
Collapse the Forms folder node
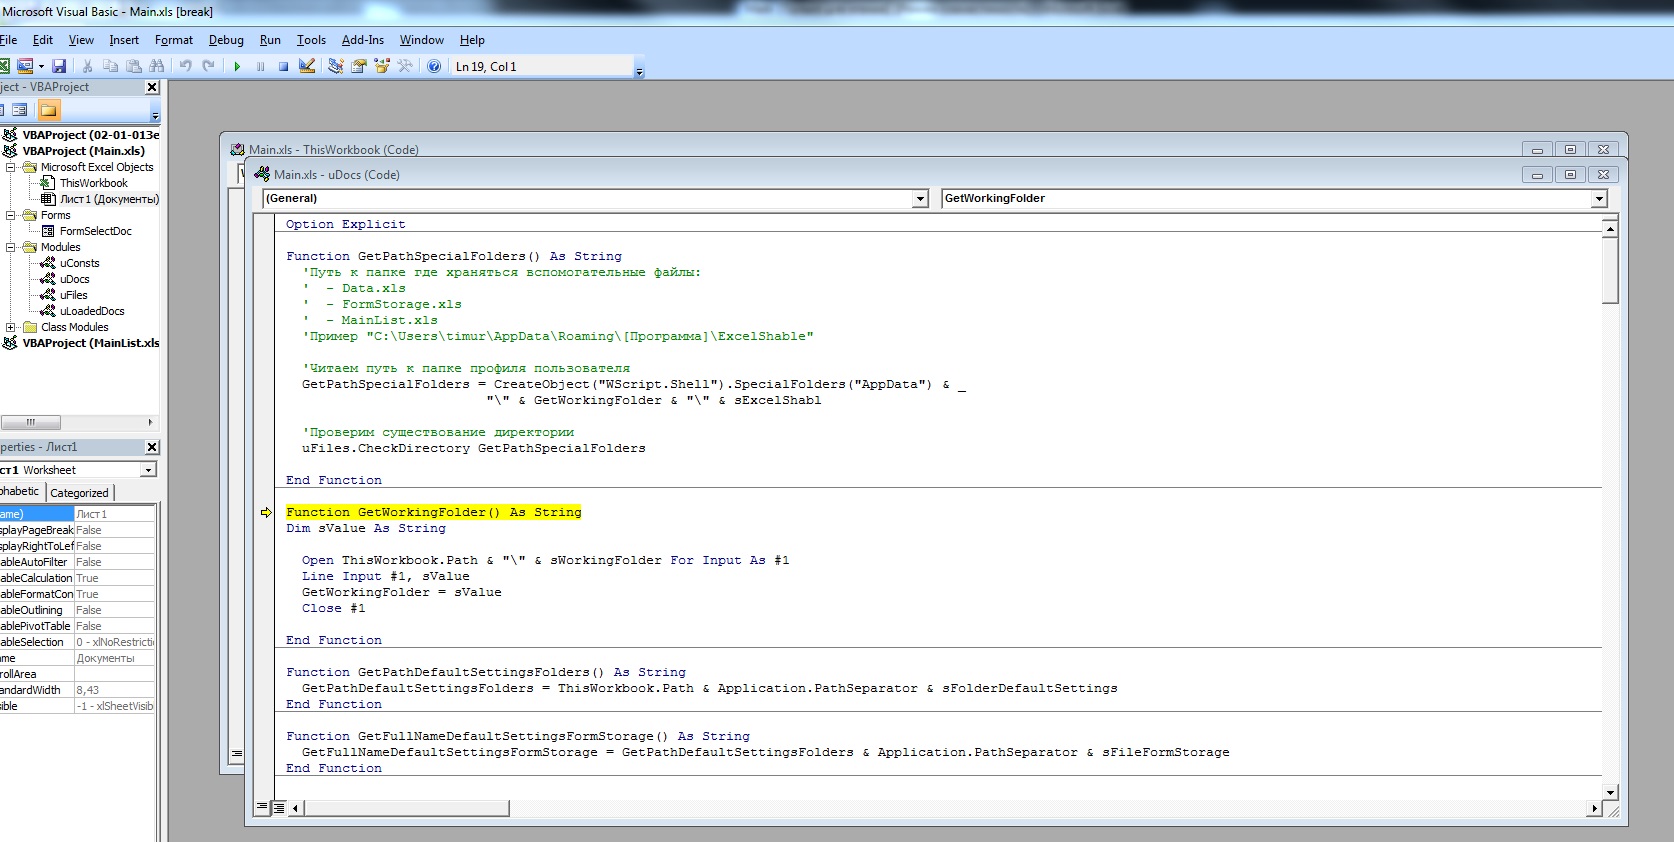(11, 215)
